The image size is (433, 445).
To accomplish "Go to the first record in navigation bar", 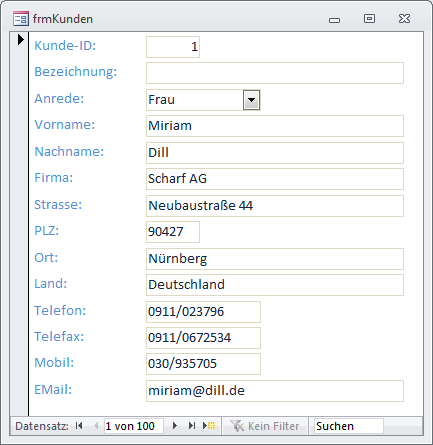I will coord(79,426).
